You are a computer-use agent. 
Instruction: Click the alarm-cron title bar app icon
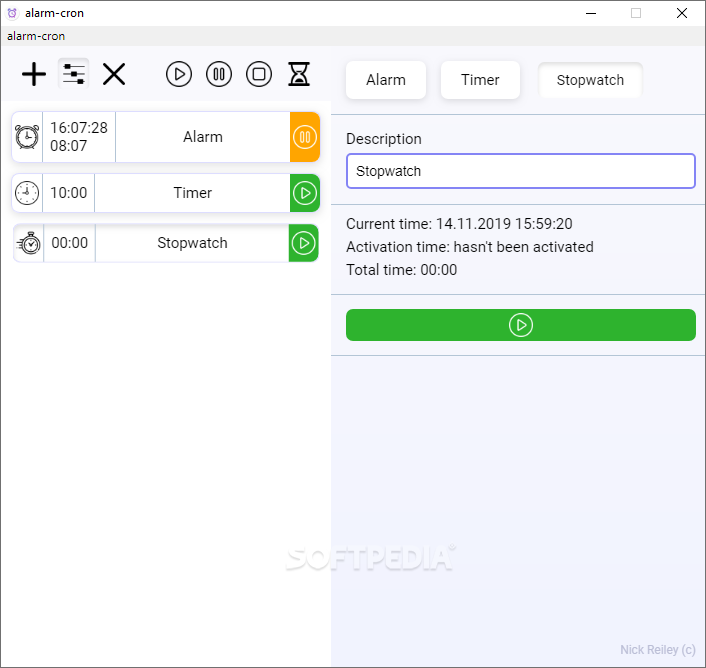pyautogui.click(x=12, y=13)
